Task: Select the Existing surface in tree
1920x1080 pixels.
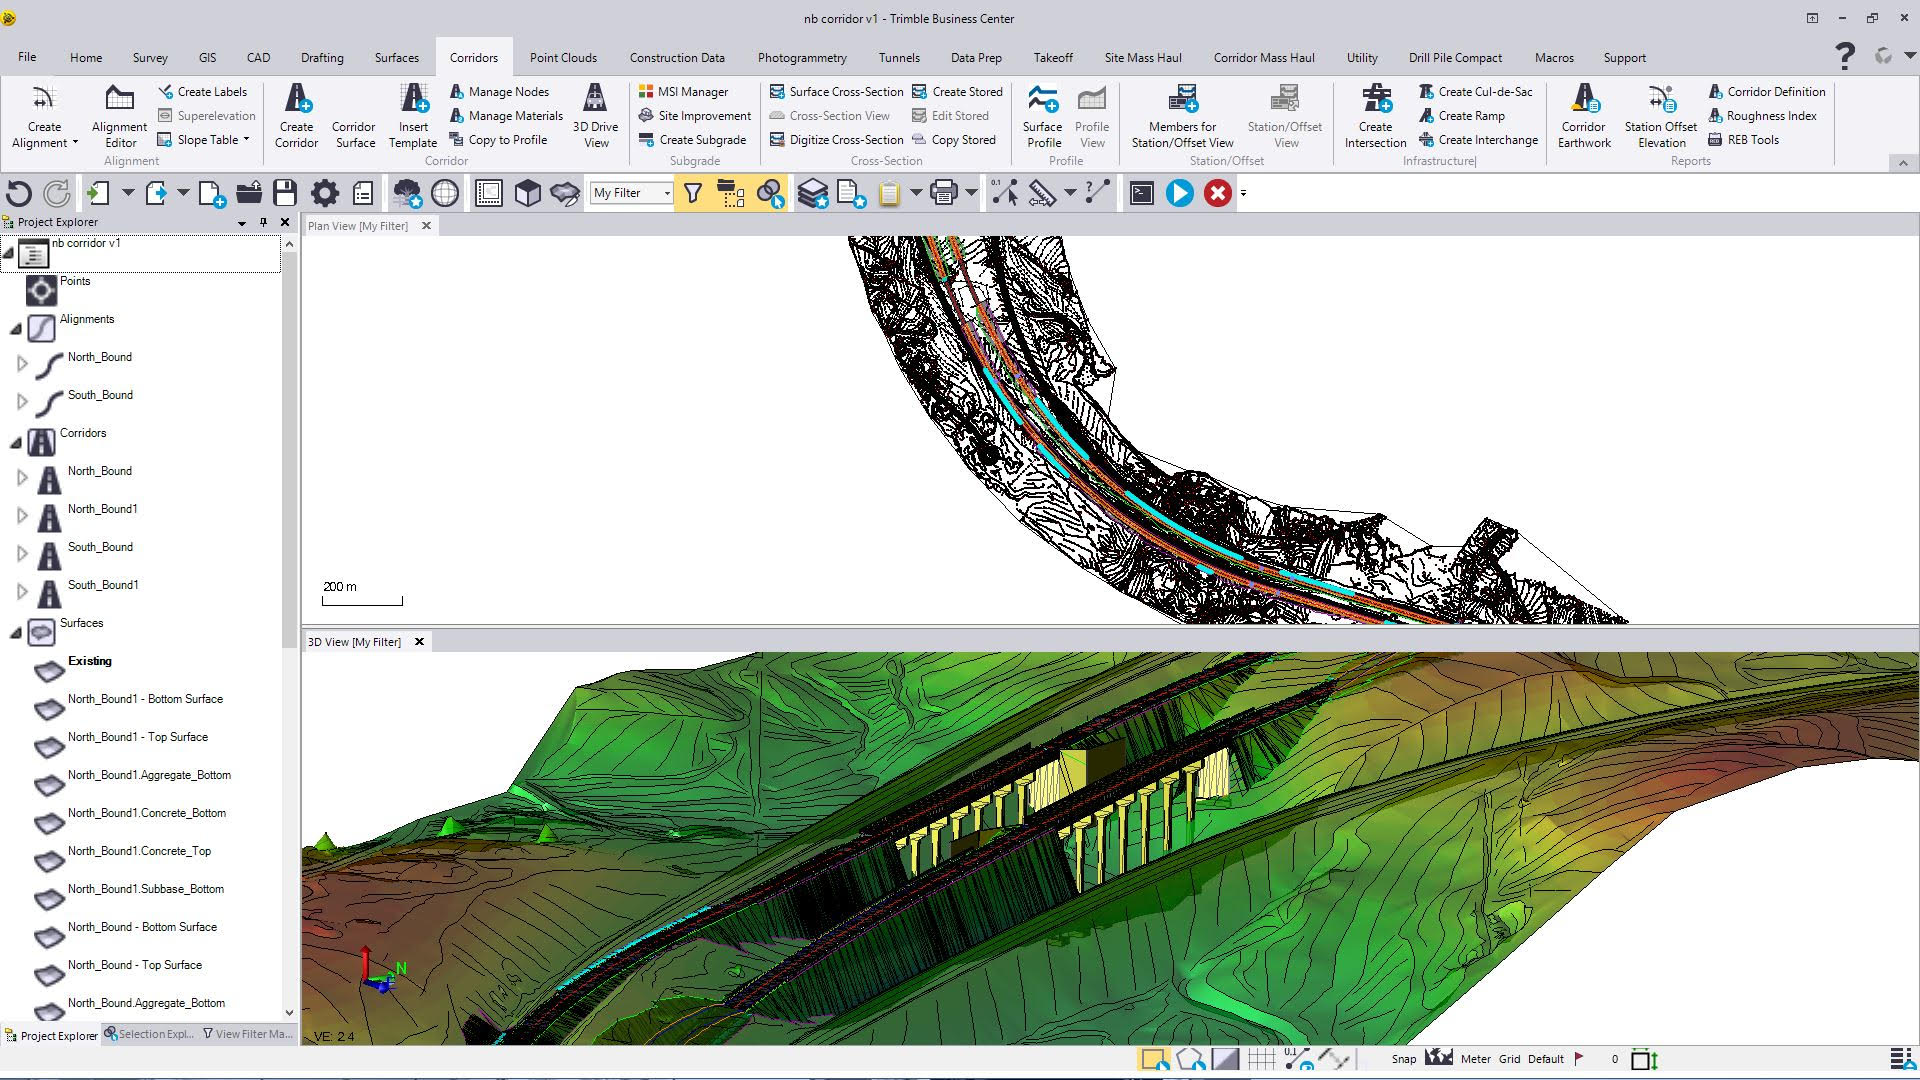Action: 90,661
